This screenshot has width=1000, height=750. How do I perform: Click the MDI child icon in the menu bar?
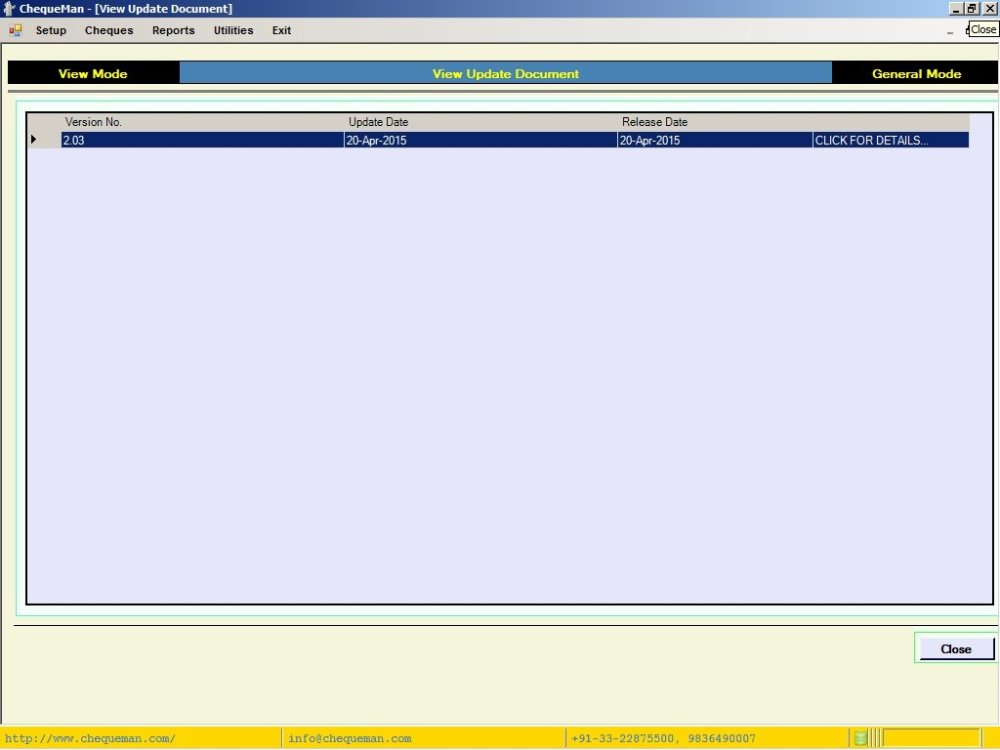coord(15,30)
